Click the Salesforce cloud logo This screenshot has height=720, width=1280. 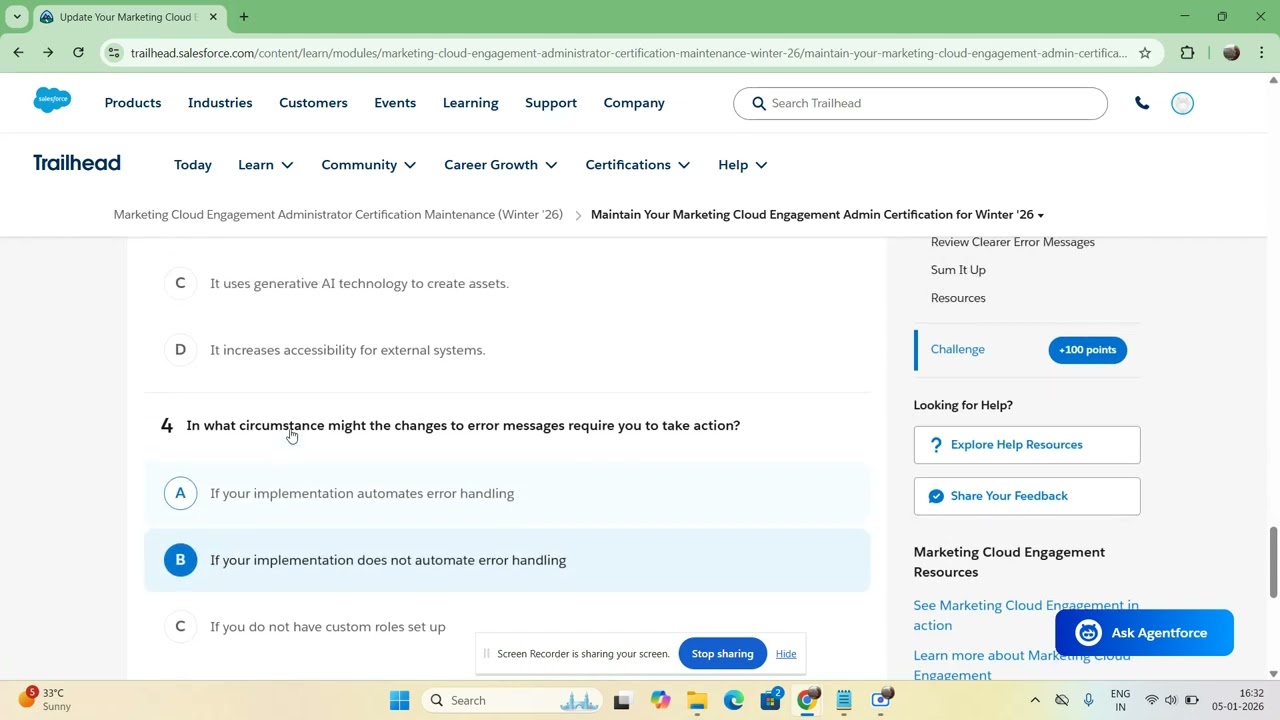click(52, 100)
